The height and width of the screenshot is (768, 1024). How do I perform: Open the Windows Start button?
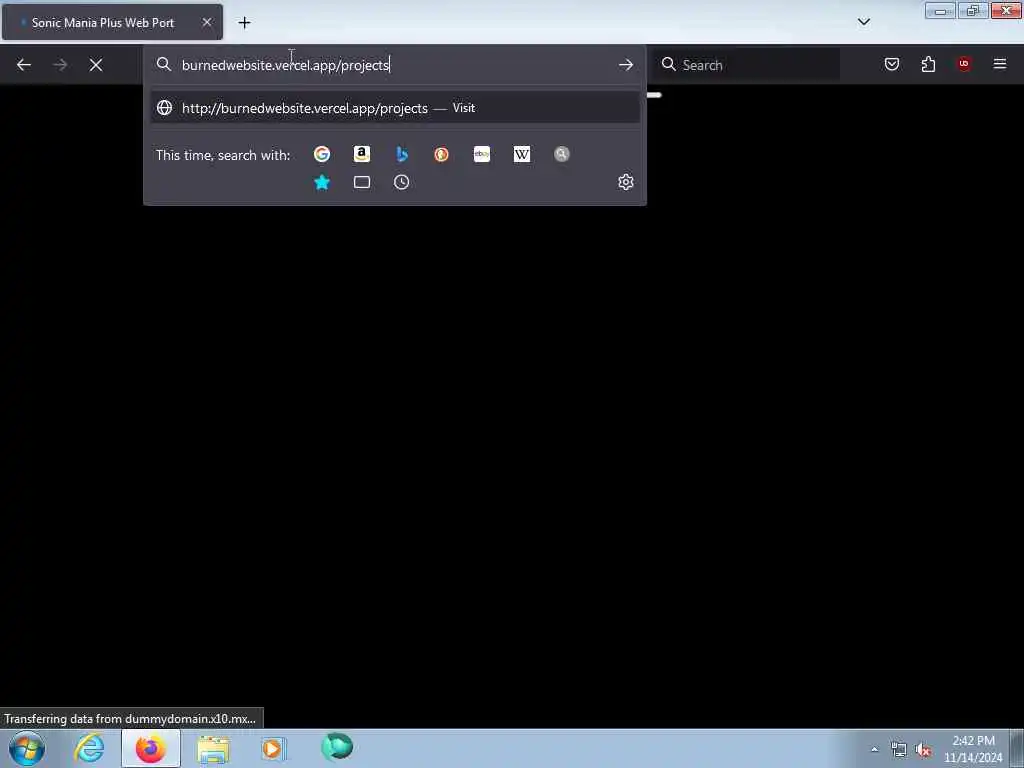27,748
